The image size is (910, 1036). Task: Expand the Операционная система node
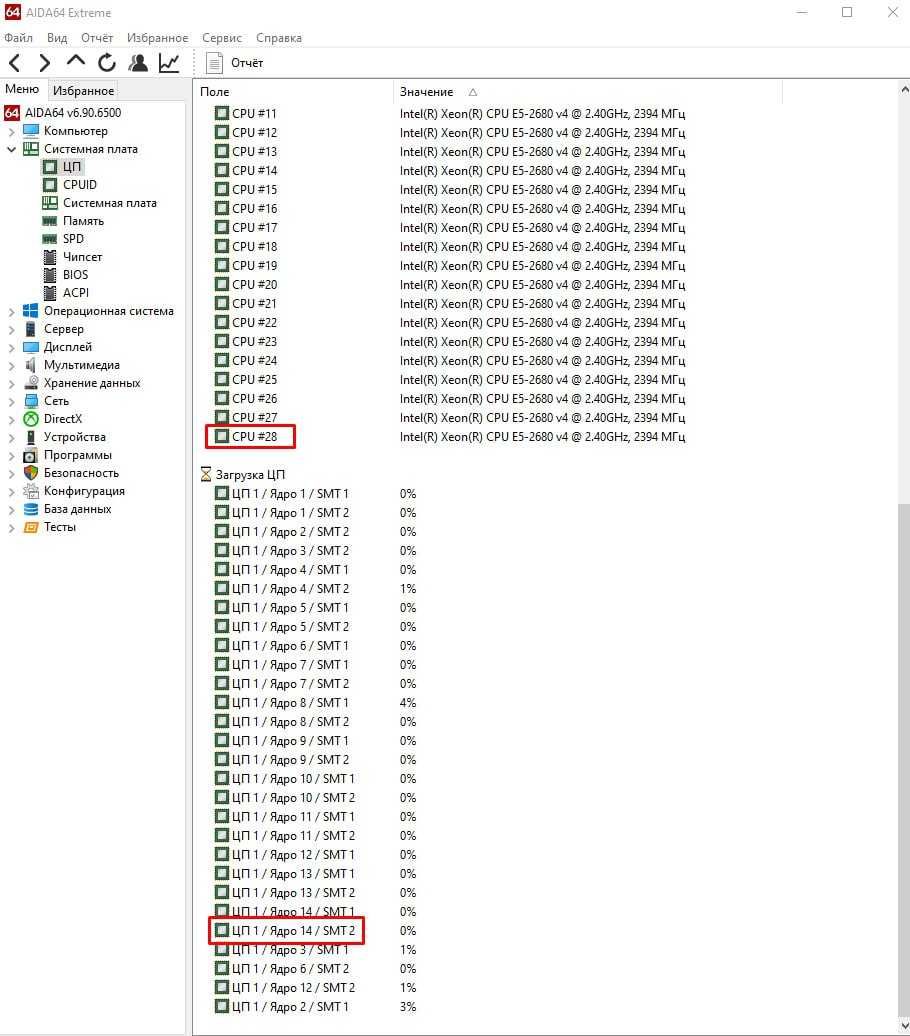pyautogui.click(x=11, y=311)
